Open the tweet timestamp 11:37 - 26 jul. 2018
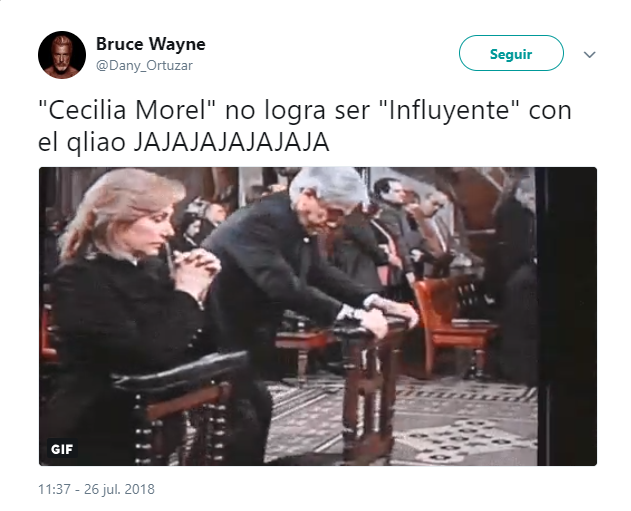 [96, 489]
